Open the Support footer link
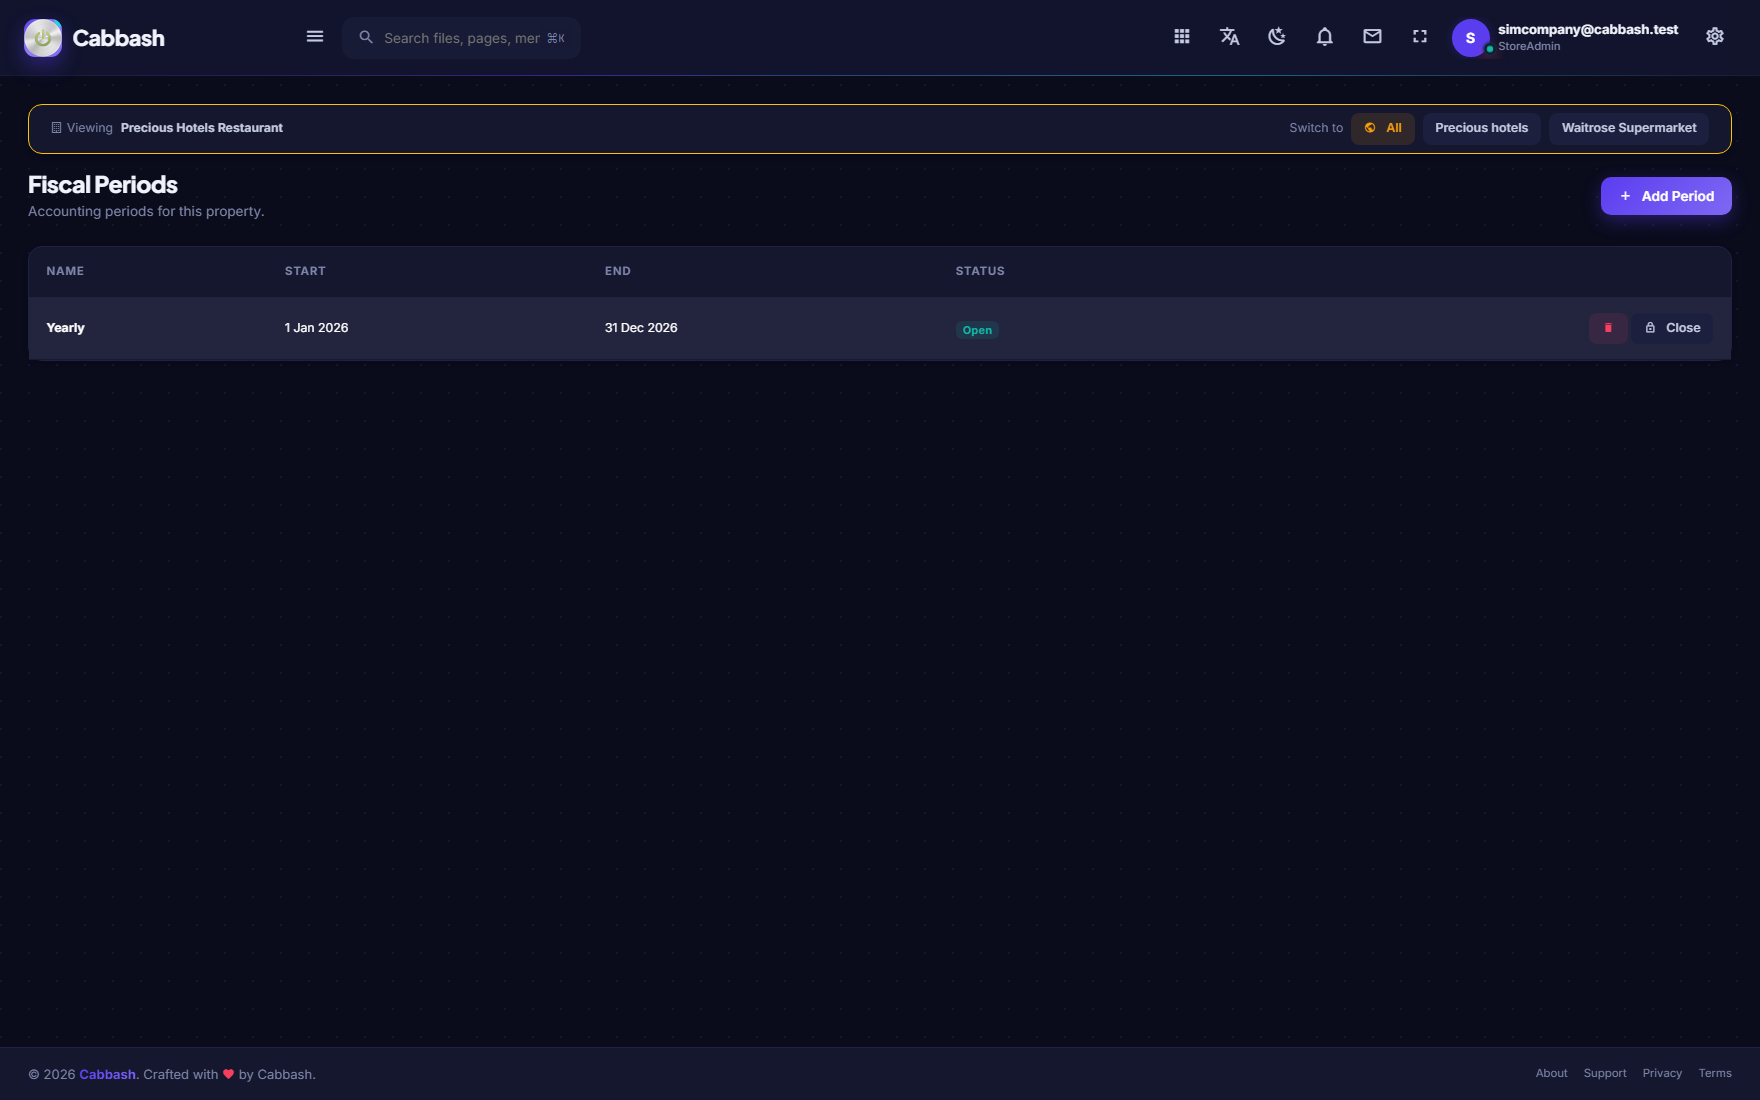The image size is (1760, 1100). (1605, 1073)
